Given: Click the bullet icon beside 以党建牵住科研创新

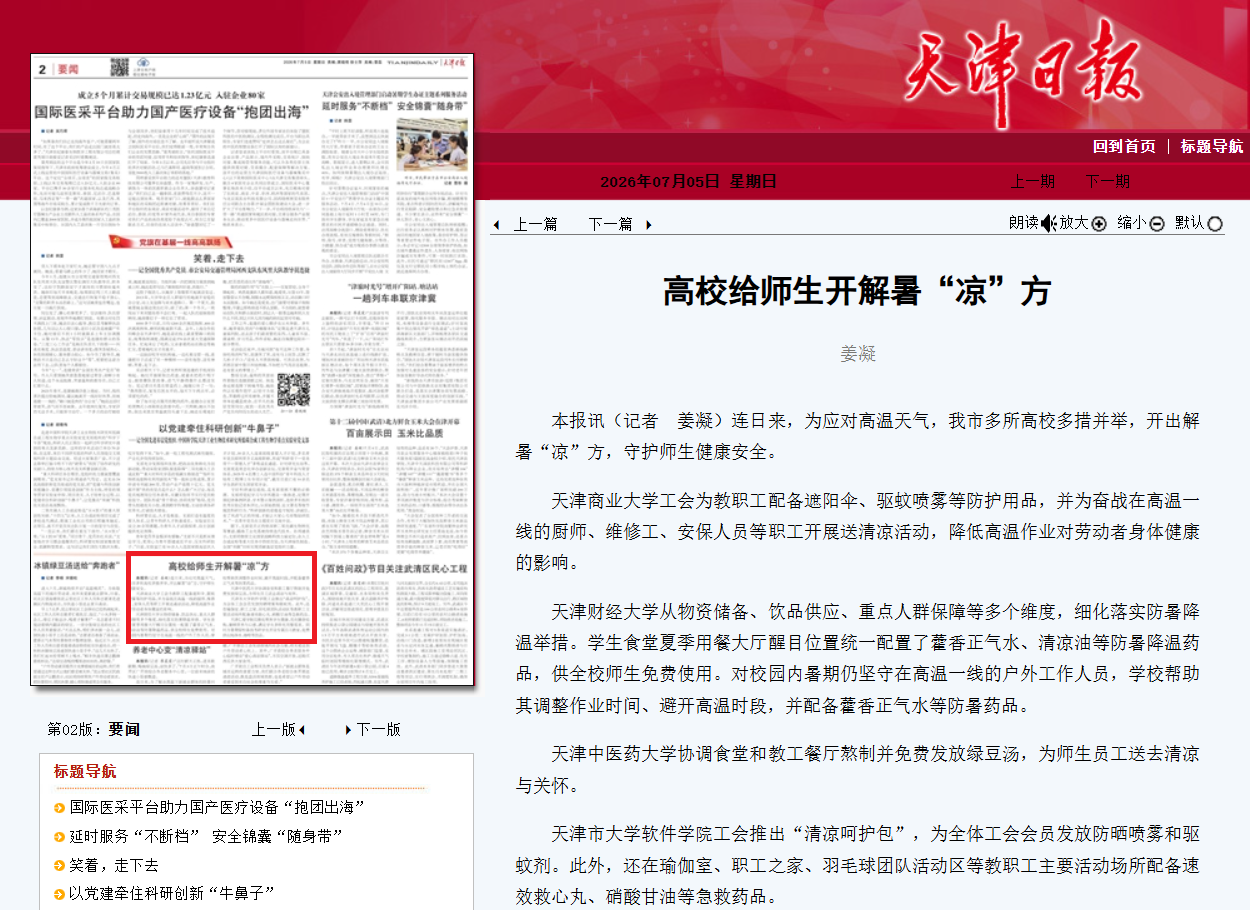Looking at the screenshot, I should coord(60,893).
